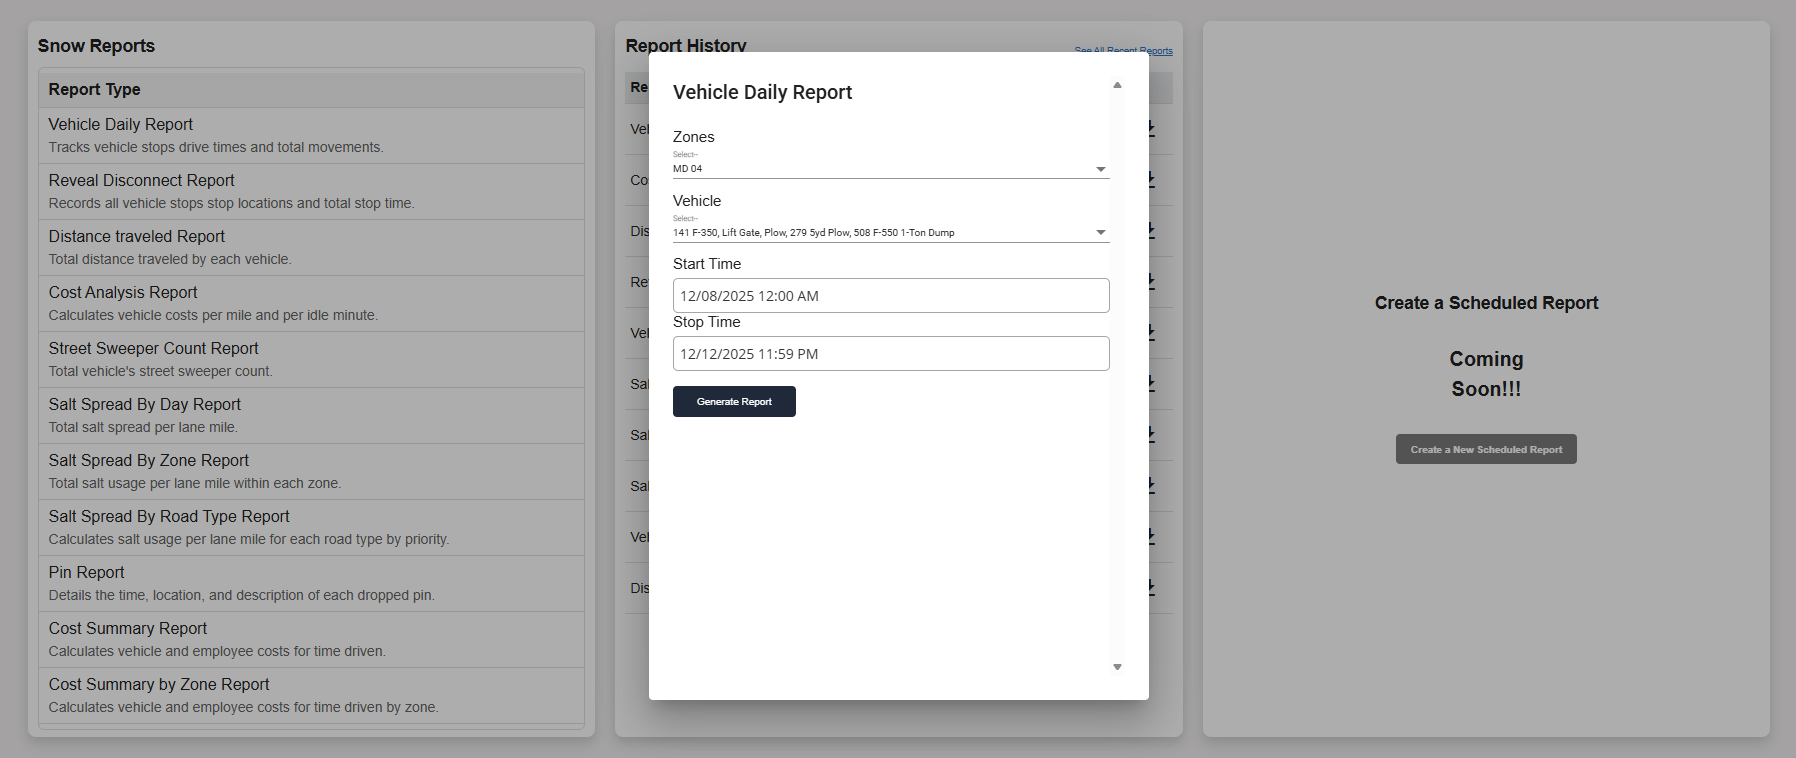Click the Zones dropdown arrow
Screen dimensions: 1796x758
pos(1100,169)
